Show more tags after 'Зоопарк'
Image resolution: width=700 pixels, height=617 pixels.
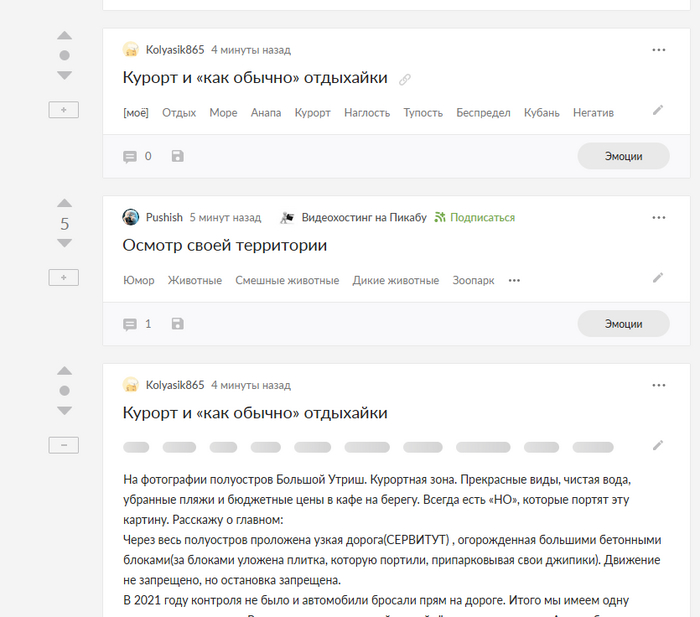514,280
